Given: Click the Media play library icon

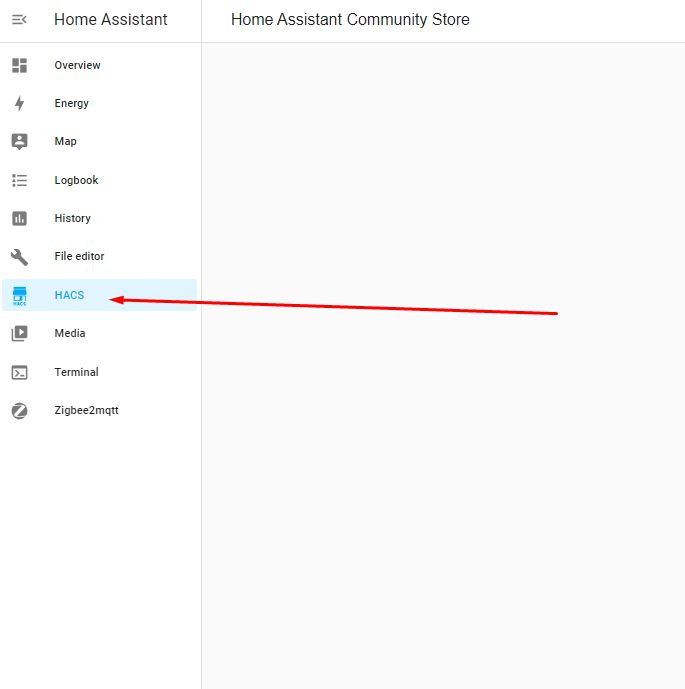Looking at the screenshot, I should coord(19,333).
